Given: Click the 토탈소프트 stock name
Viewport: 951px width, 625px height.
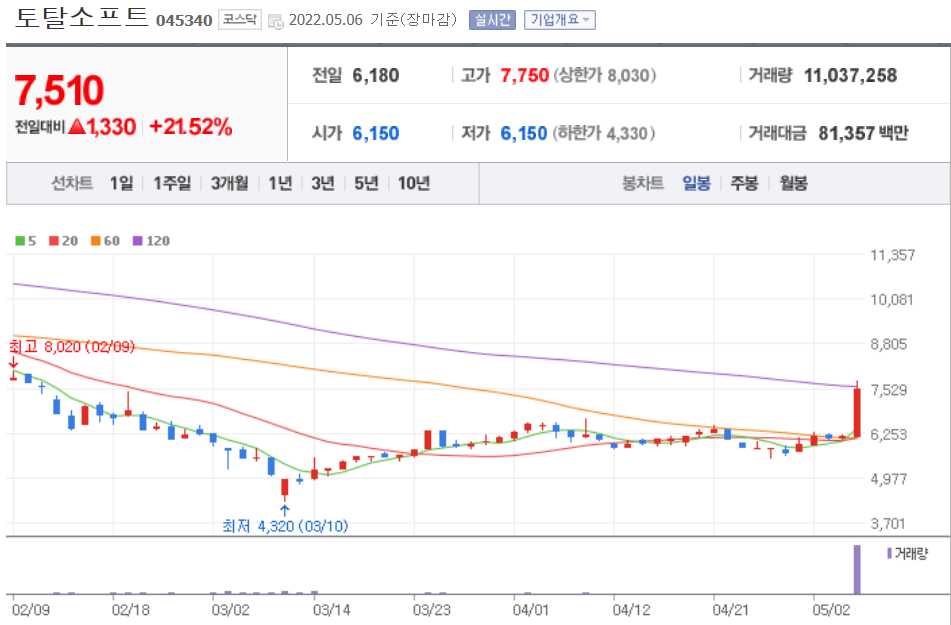Looking at the screenshot, I should 81,17.
